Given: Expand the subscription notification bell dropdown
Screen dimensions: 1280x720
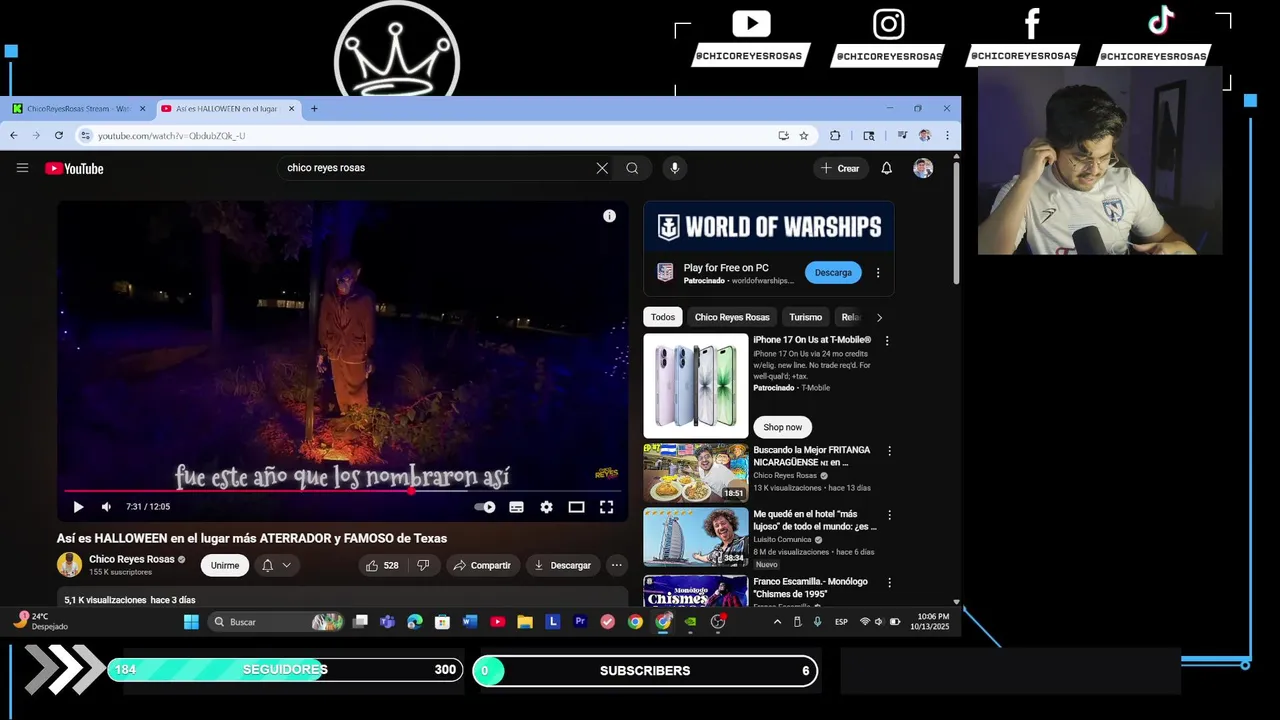Looking at the screenshot, I should (276, 565).
